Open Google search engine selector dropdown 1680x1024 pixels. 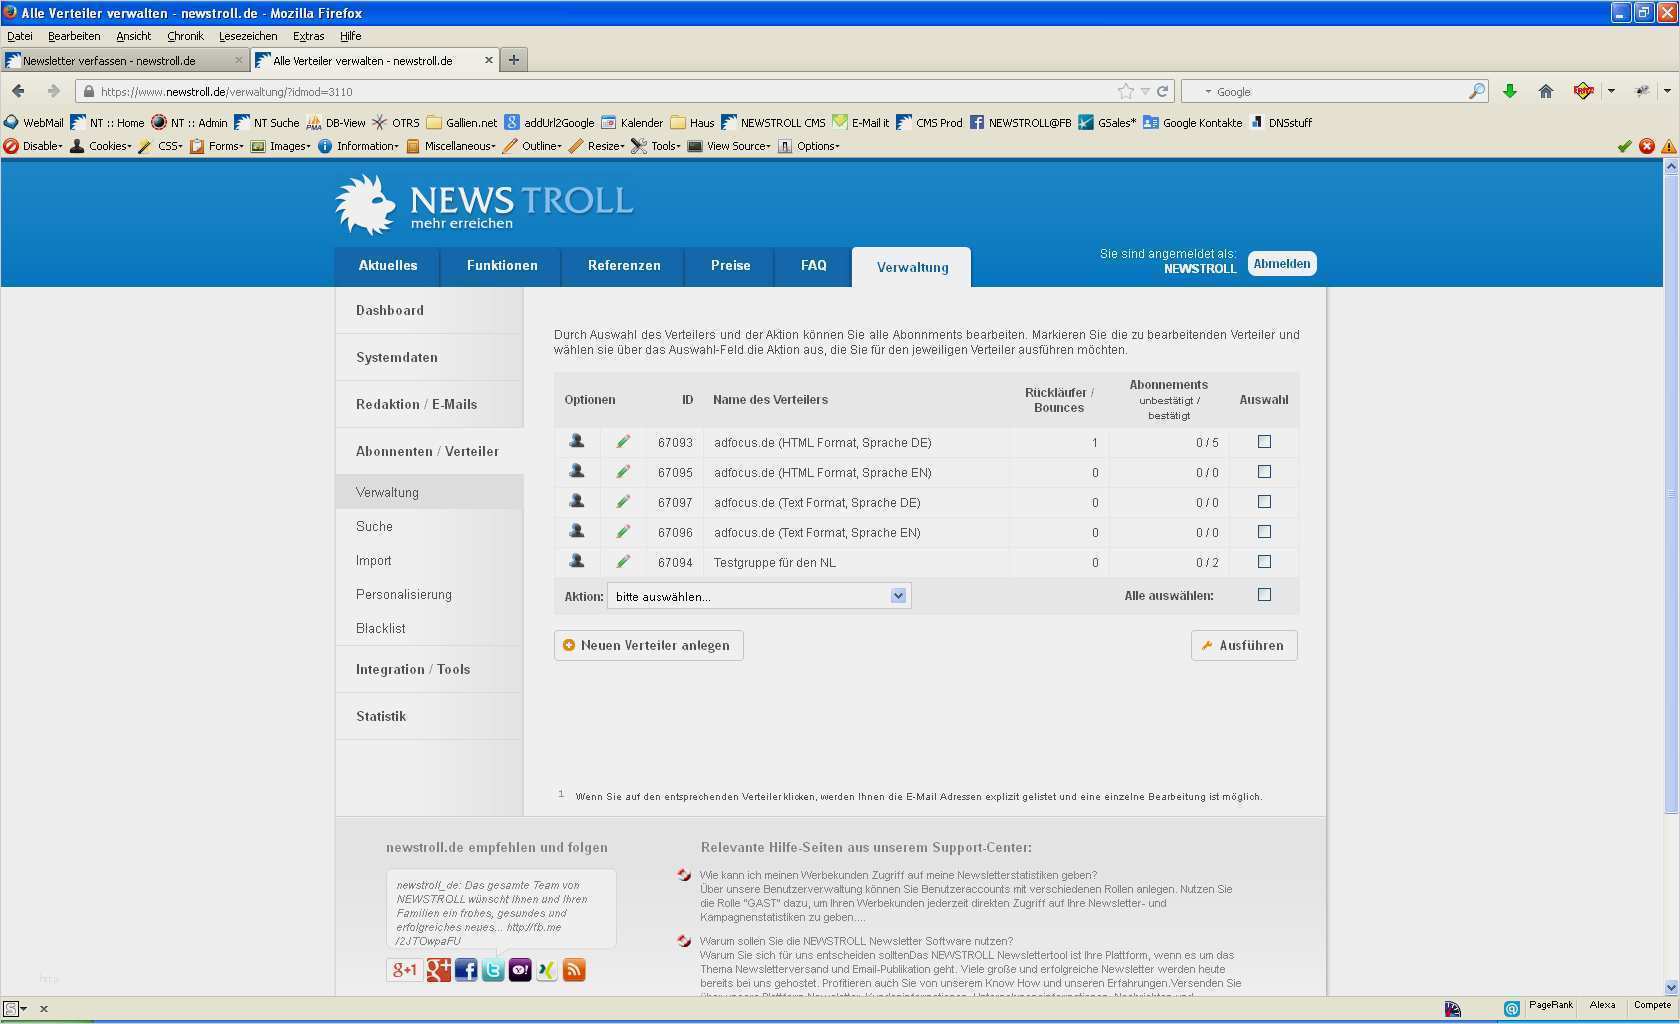tap(1208, 92)
